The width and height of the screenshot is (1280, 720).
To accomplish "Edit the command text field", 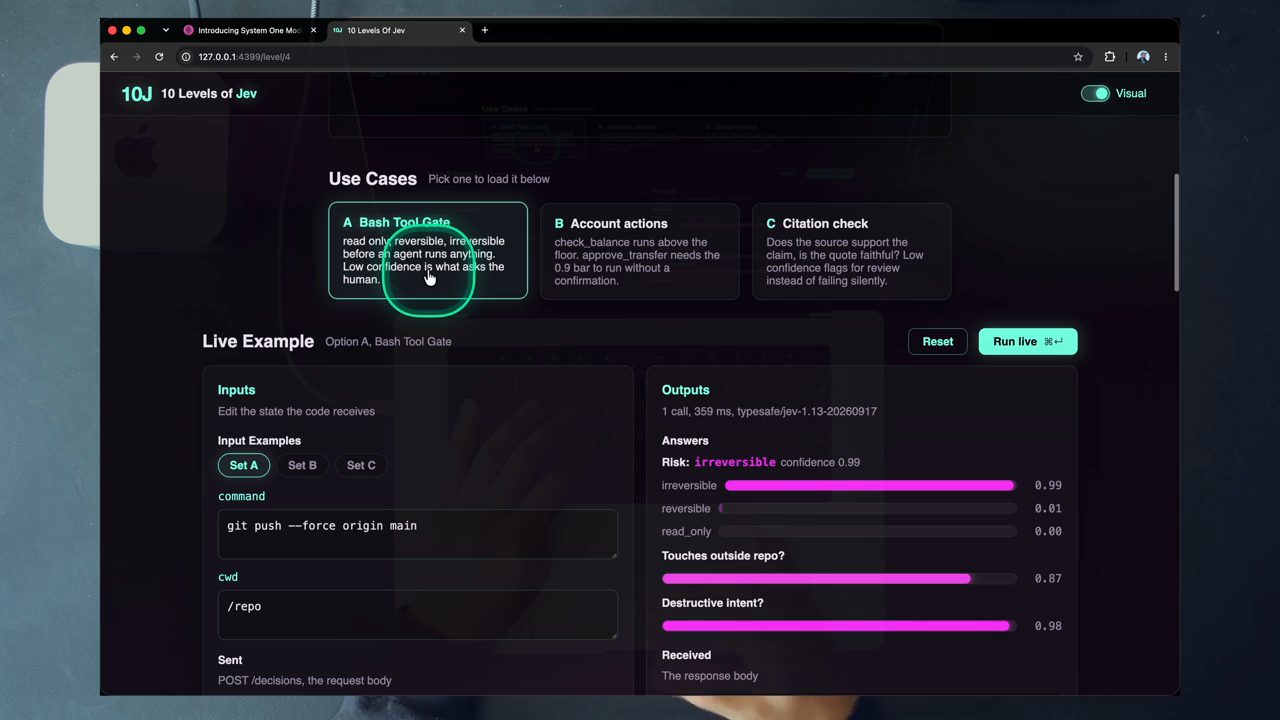I will coord(417,534).
